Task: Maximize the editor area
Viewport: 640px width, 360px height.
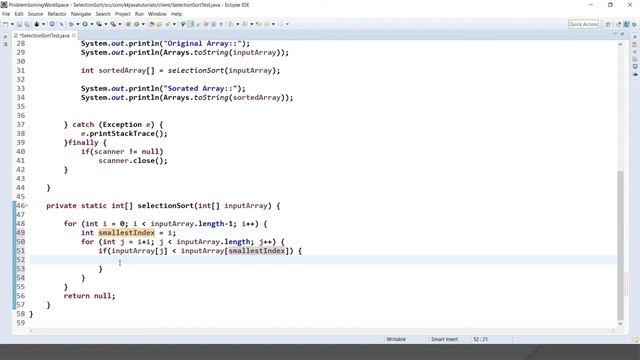Action: [622, 34]
